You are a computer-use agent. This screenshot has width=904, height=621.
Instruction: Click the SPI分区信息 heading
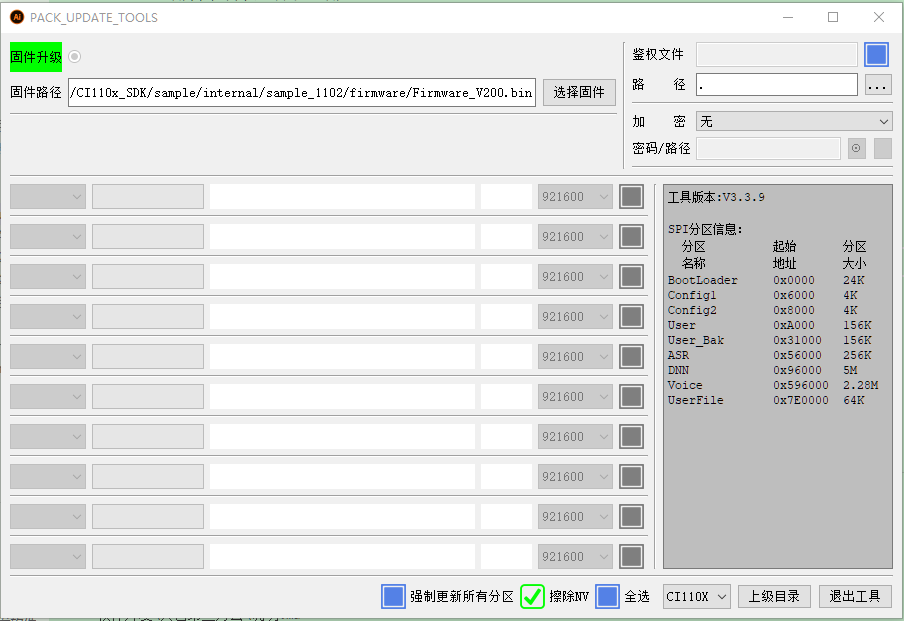[705, 229]
